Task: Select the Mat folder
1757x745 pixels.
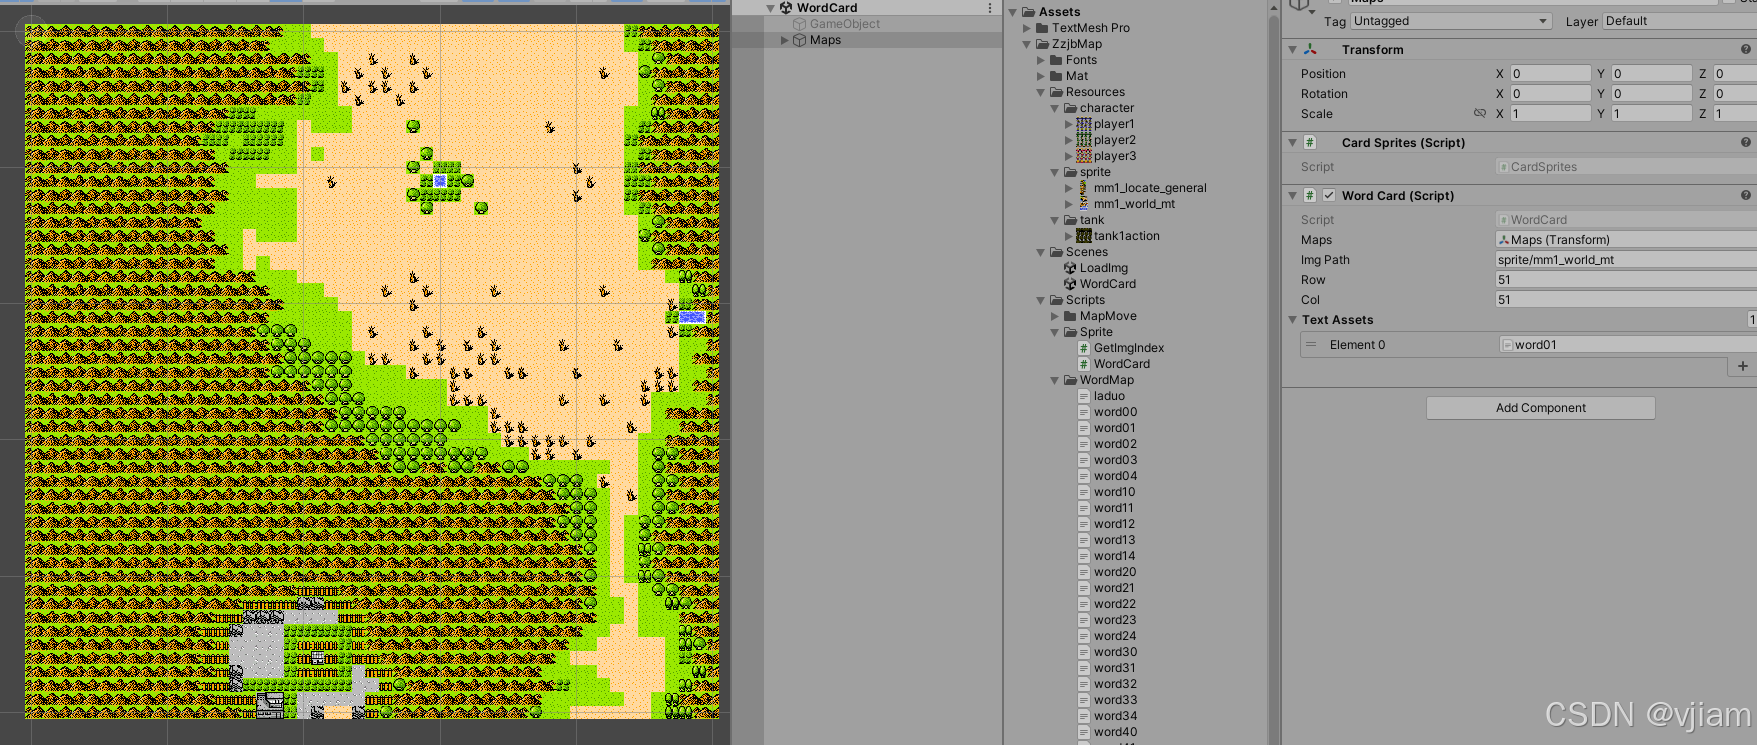Action: click(x=1069, y=76)
